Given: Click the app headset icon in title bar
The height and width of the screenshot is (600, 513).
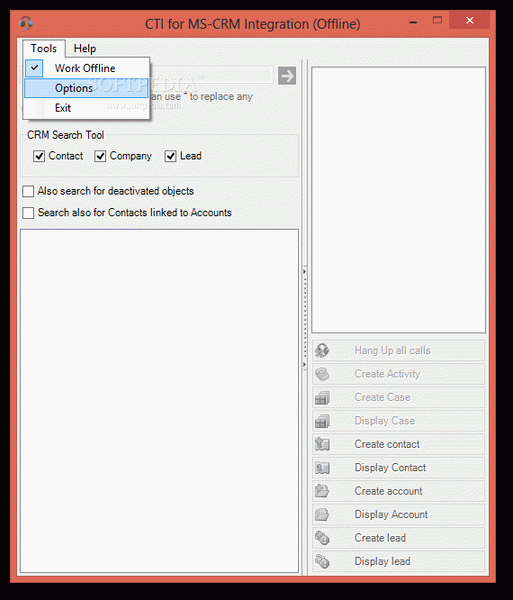Looking at the screenshot, I should tap(26, 23).
